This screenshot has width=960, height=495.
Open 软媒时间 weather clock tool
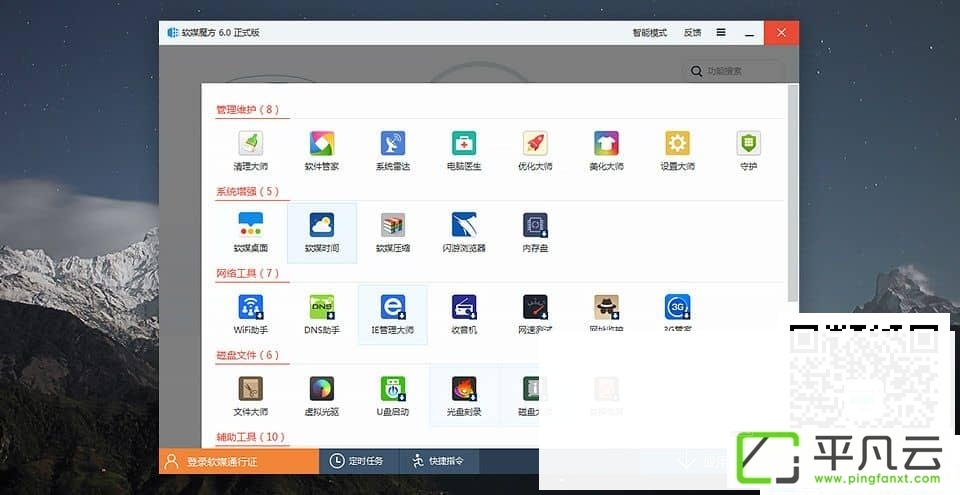coord(321,233)
